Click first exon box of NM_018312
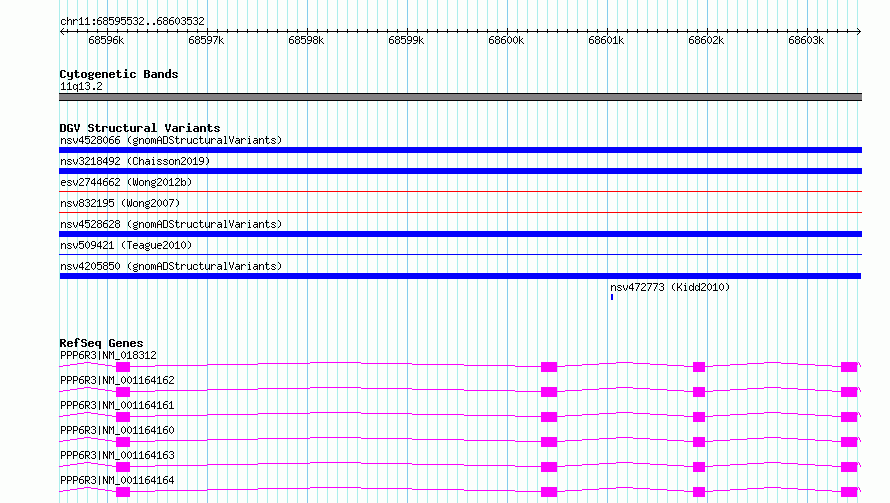The height and width of the screenshot is (503, 890). pos(123,367)
